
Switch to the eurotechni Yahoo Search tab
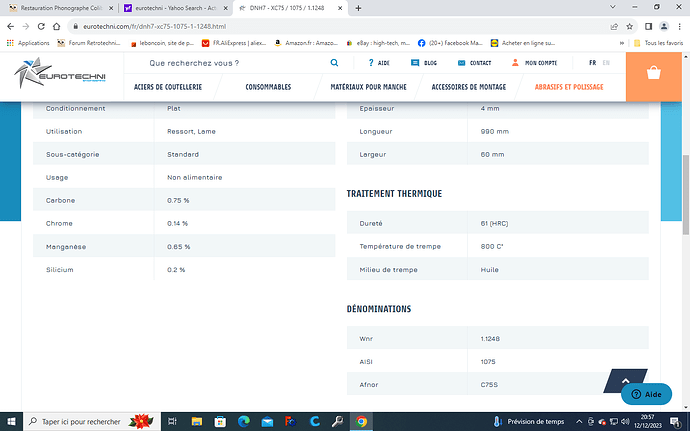tap(176, 8)
